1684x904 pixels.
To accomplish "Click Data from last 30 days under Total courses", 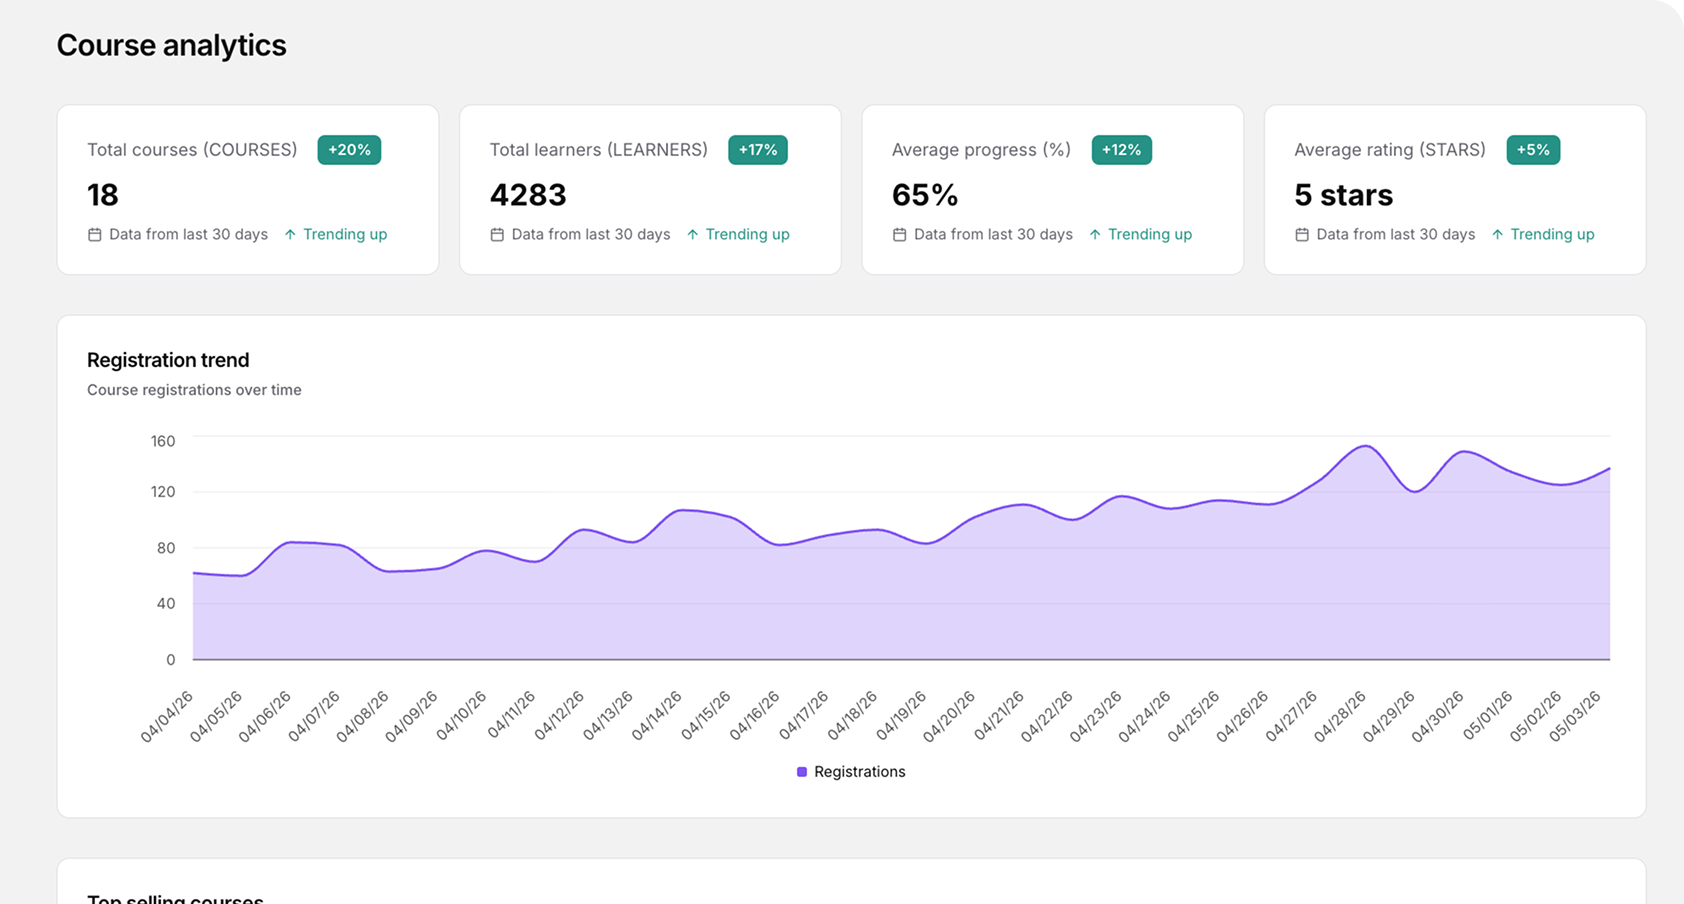I will point(188,235).
